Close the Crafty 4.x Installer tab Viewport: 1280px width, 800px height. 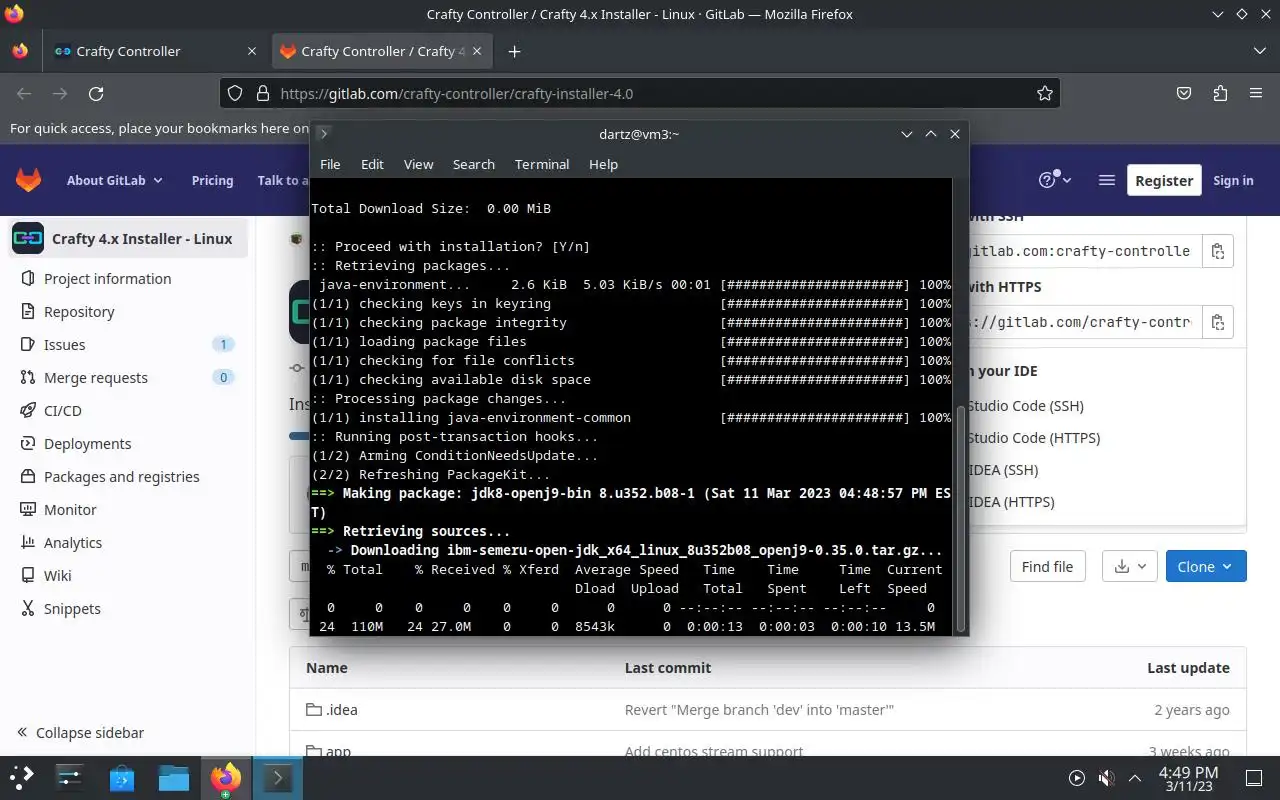pyautogui.click(x=477, y=51)
